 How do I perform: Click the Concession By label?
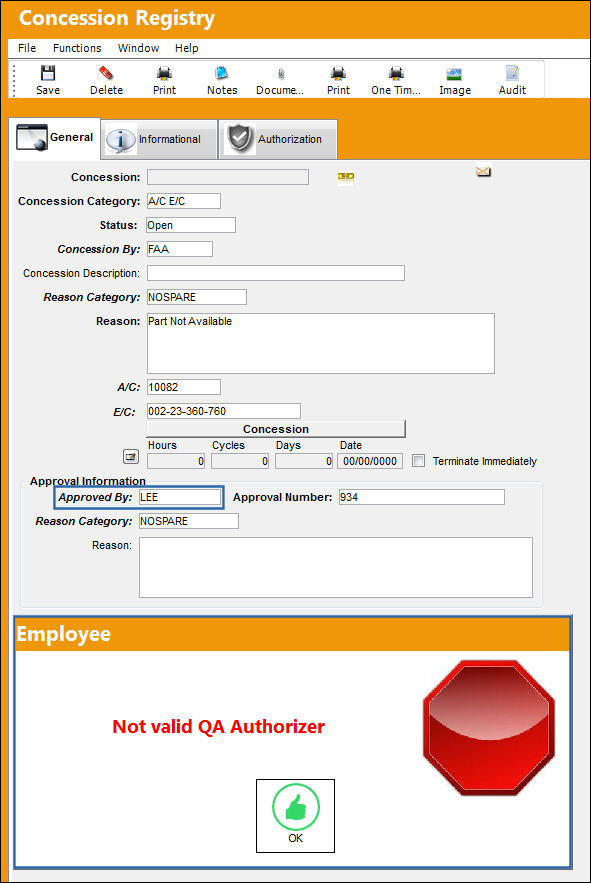pos(99,249)
